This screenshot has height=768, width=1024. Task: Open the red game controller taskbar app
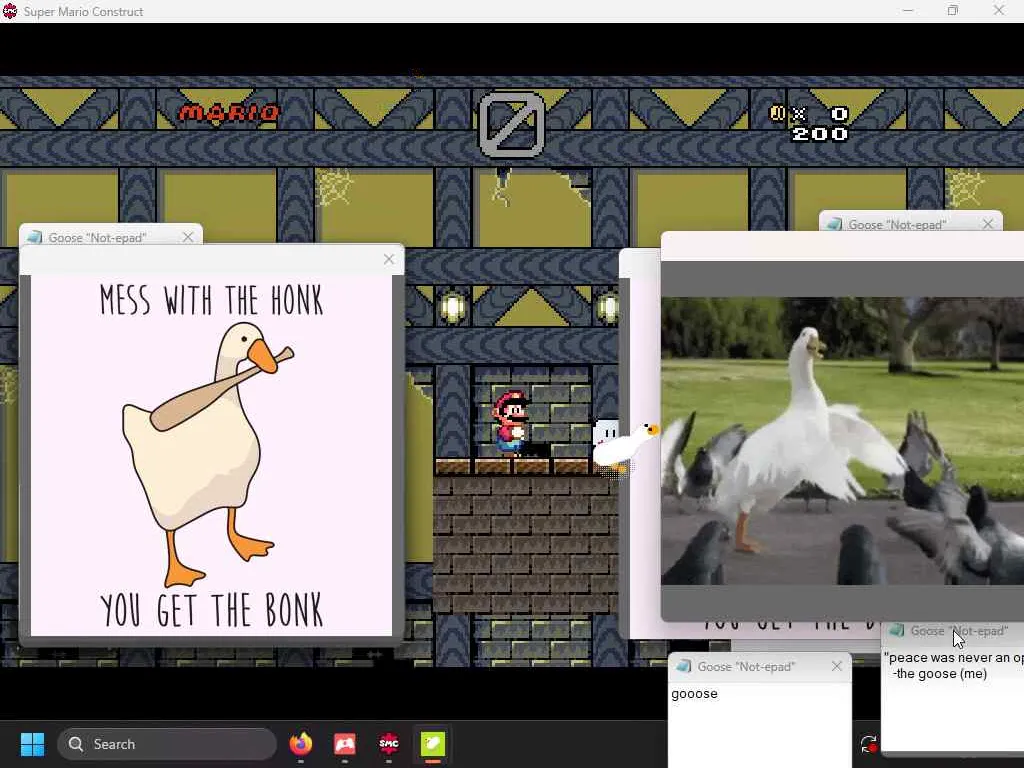345,744
